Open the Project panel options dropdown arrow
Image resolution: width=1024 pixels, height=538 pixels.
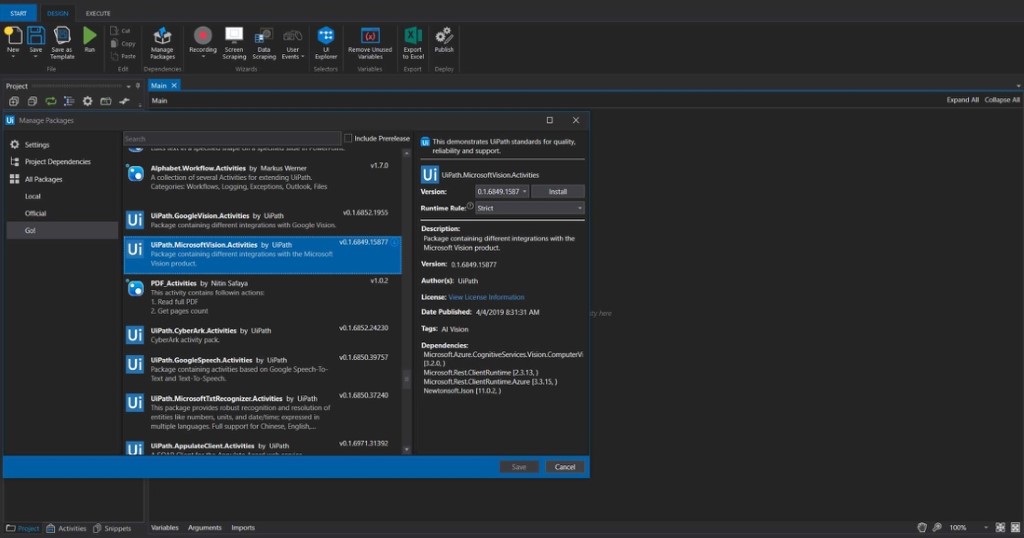point(129,86)
